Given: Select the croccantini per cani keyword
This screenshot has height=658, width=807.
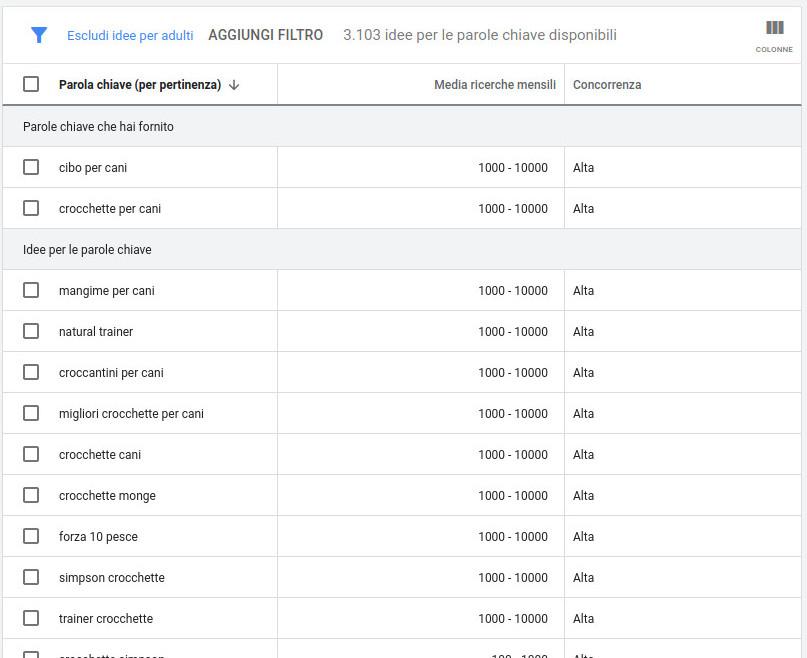Looking at the screenshot, I should tap(111, 373).
